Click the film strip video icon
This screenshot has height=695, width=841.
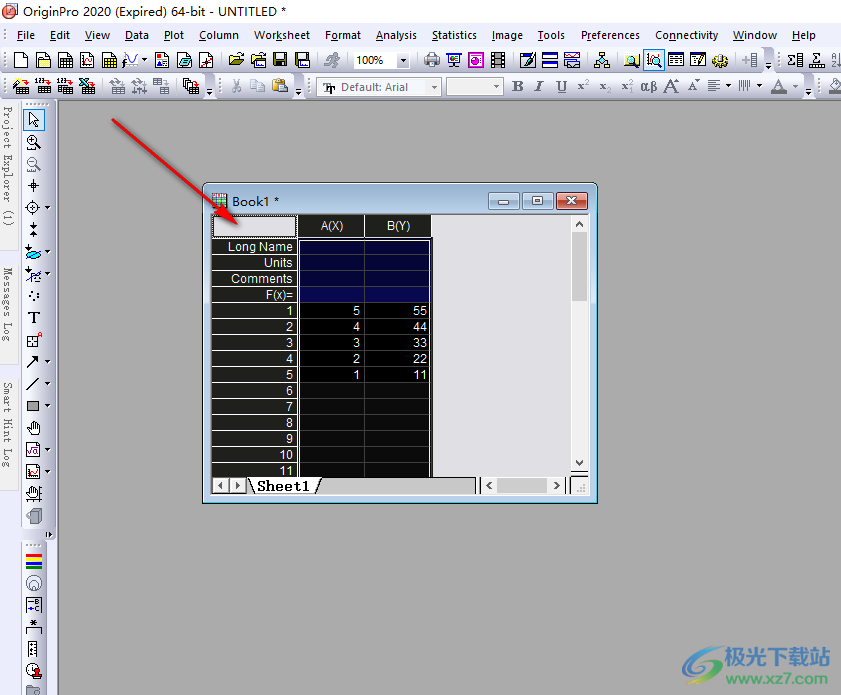point(498,60)
